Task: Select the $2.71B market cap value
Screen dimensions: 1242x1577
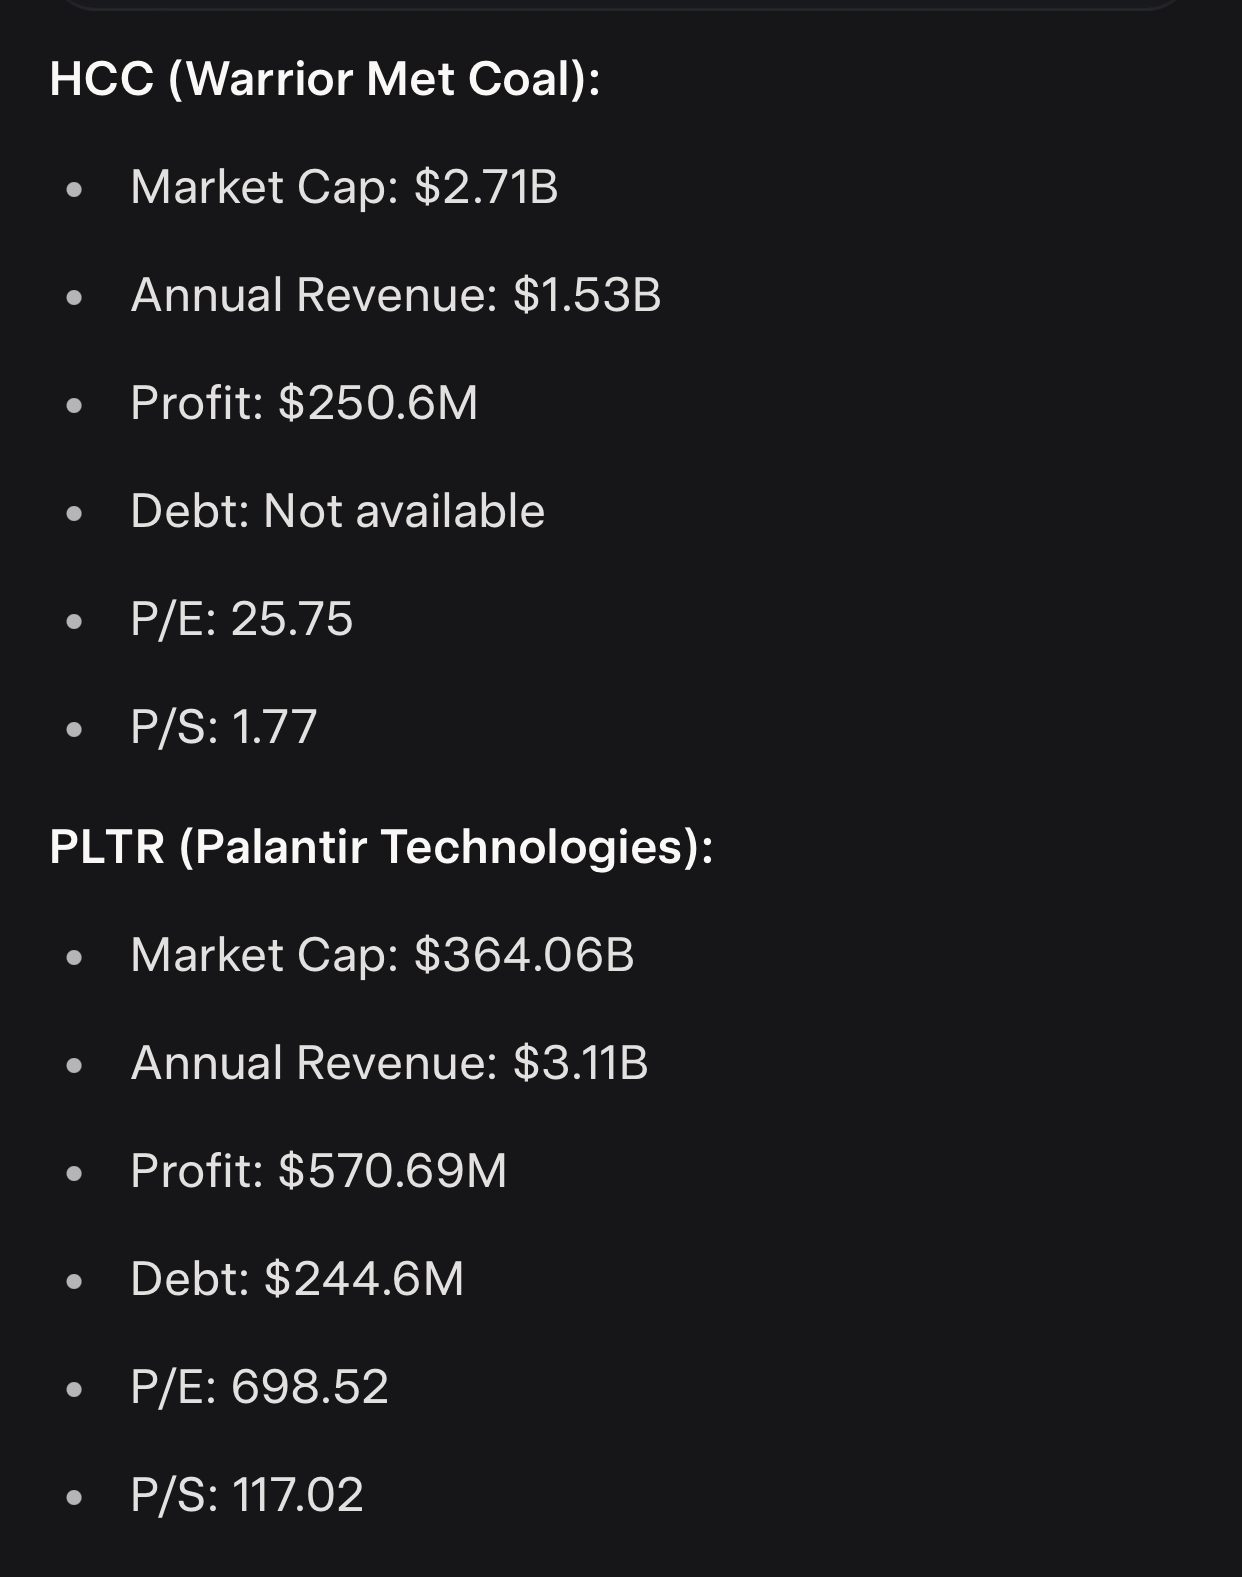Action: tap(486, 187)
